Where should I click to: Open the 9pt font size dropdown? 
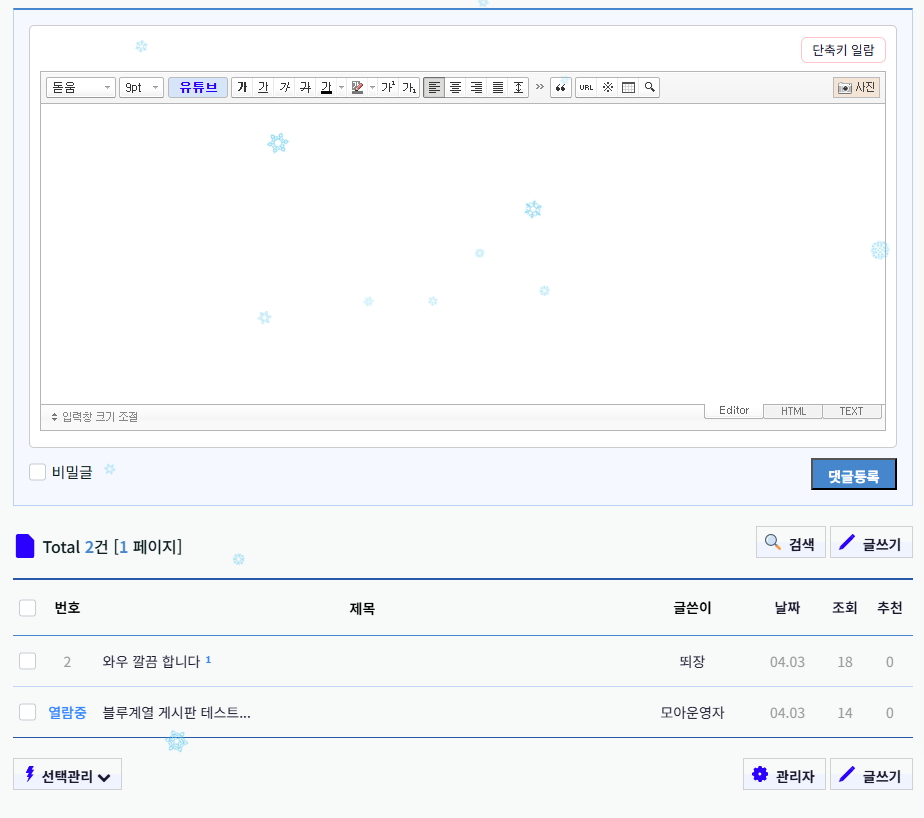[141, 88]
